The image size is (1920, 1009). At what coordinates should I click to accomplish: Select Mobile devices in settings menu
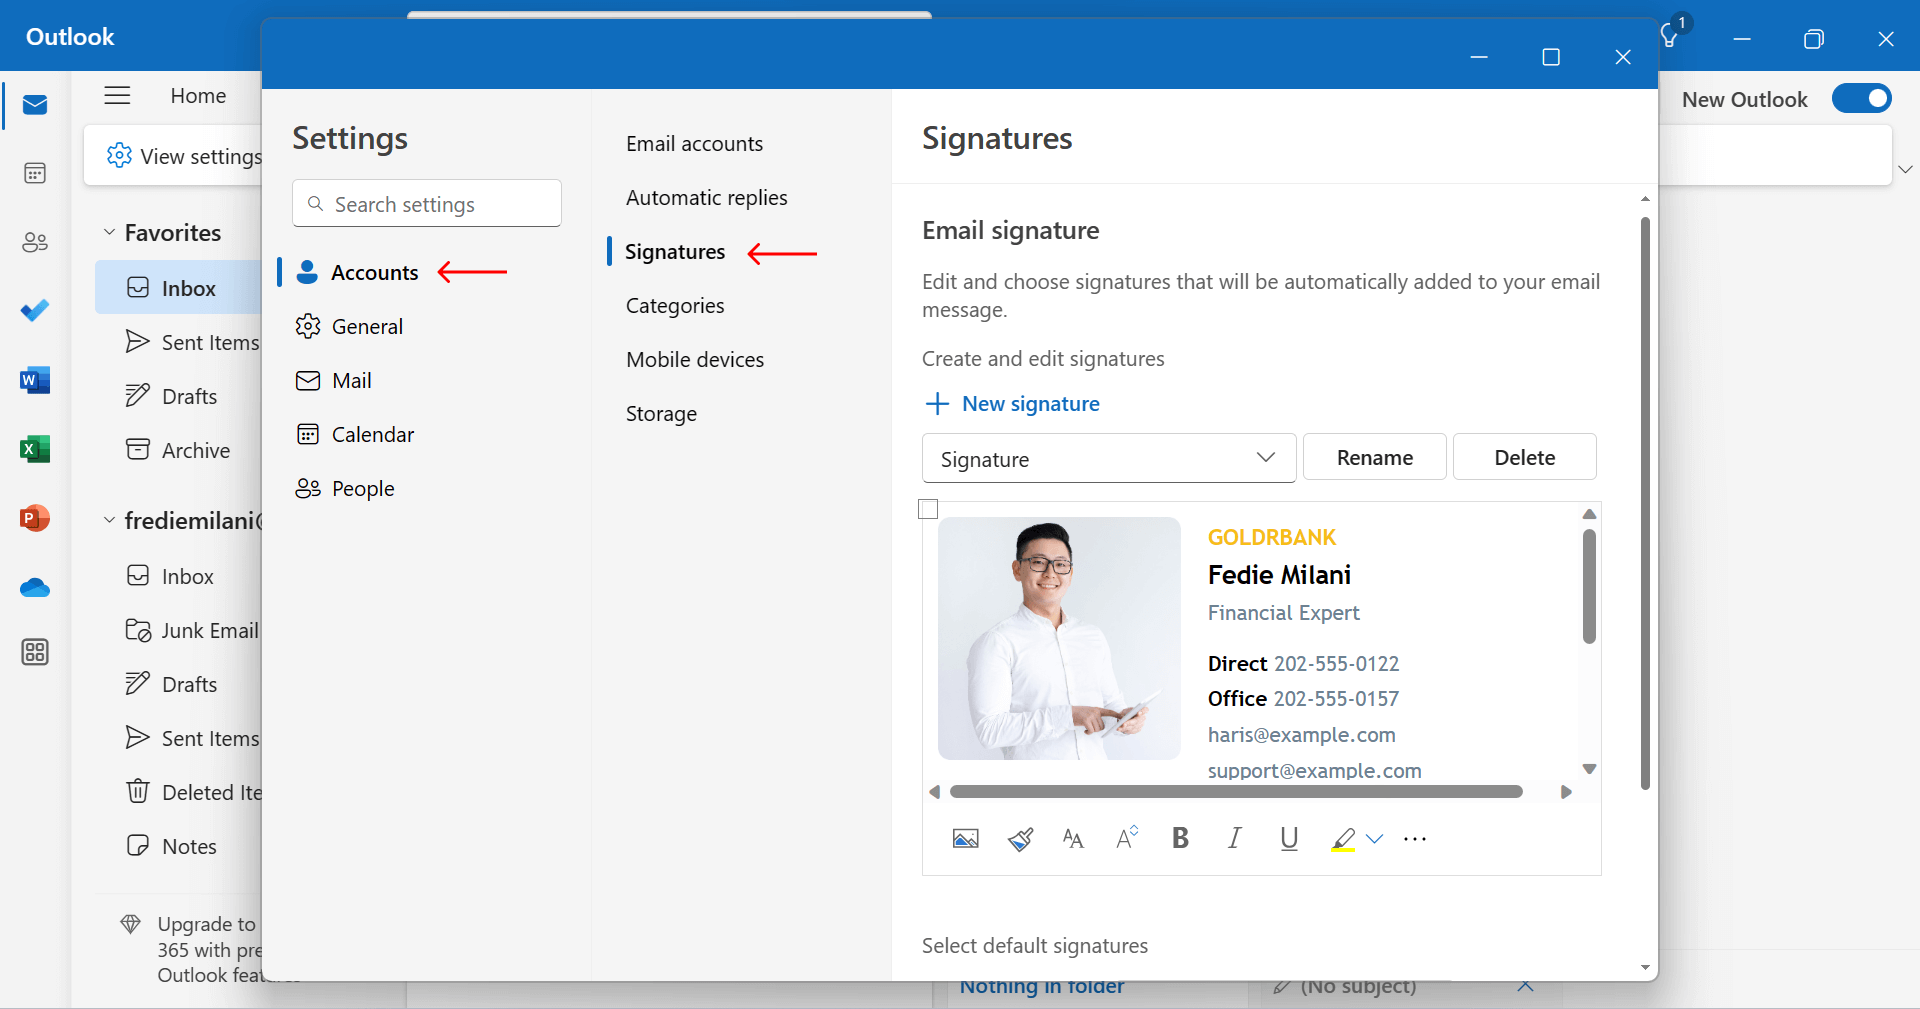pos(695,359)
